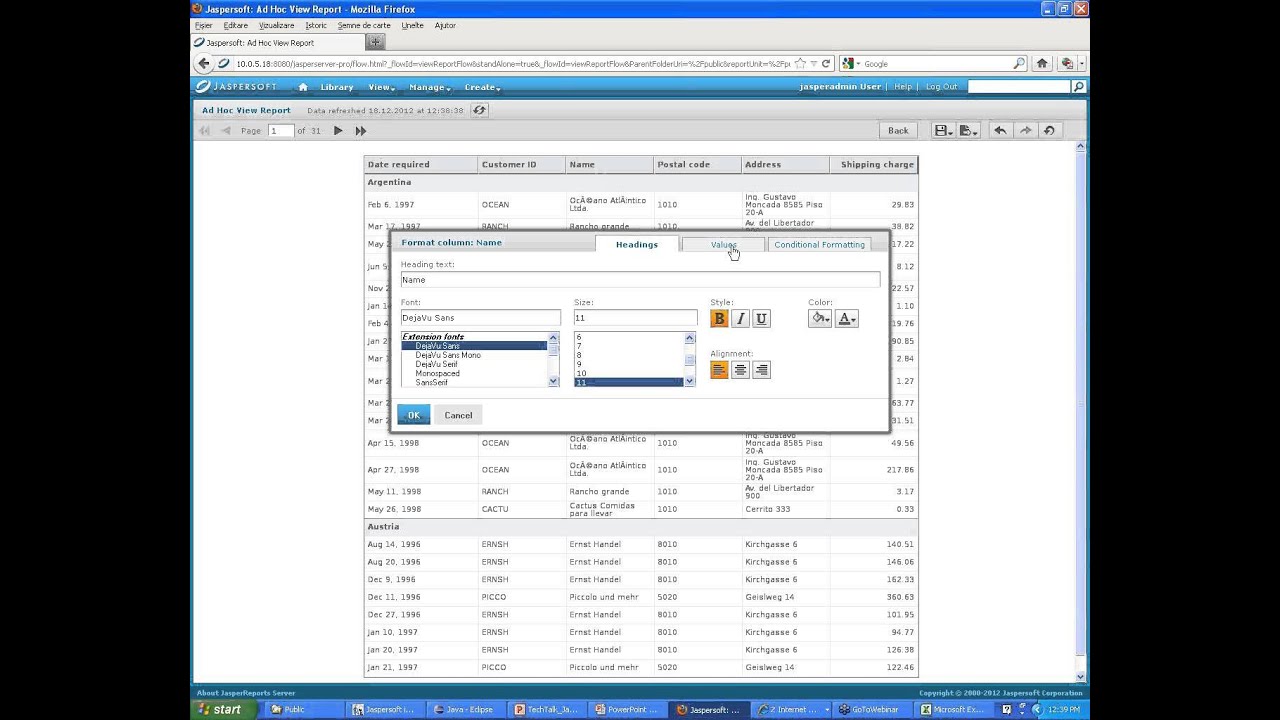Choose size 8 in size list
Viewport: 1280px width, 720px height.
click(579, 355)
